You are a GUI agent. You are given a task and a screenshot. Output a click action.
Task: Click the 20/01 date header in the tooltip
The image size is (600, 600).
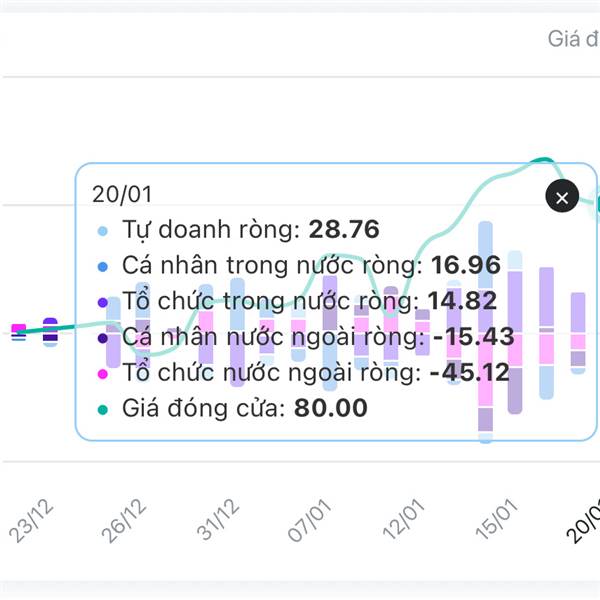tap(115, 195)
